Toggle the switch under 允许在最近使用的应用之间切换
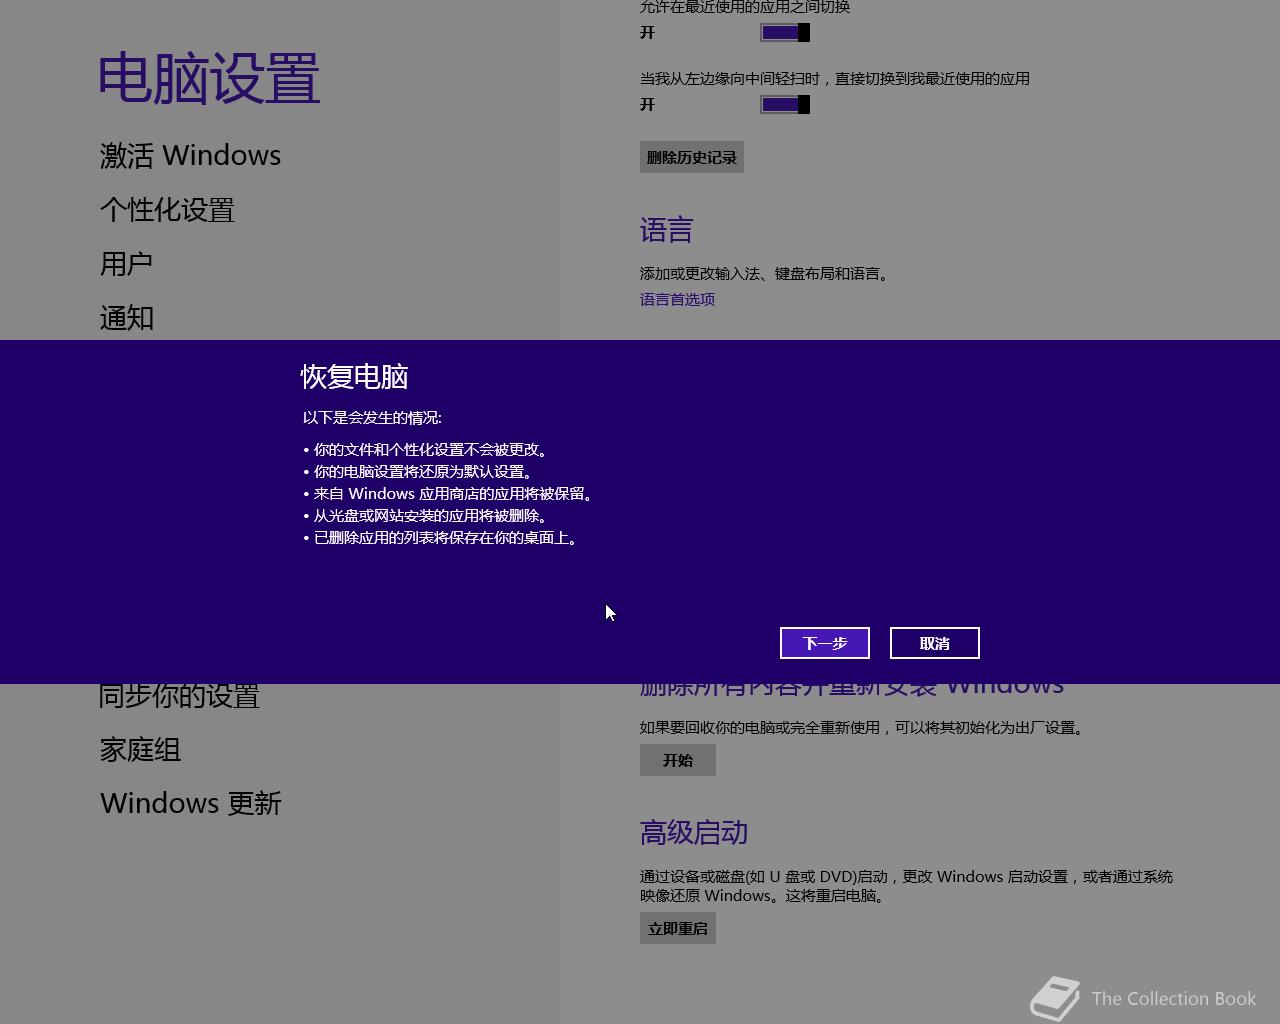The image size is (1280, 1024). tap(785, 33)
